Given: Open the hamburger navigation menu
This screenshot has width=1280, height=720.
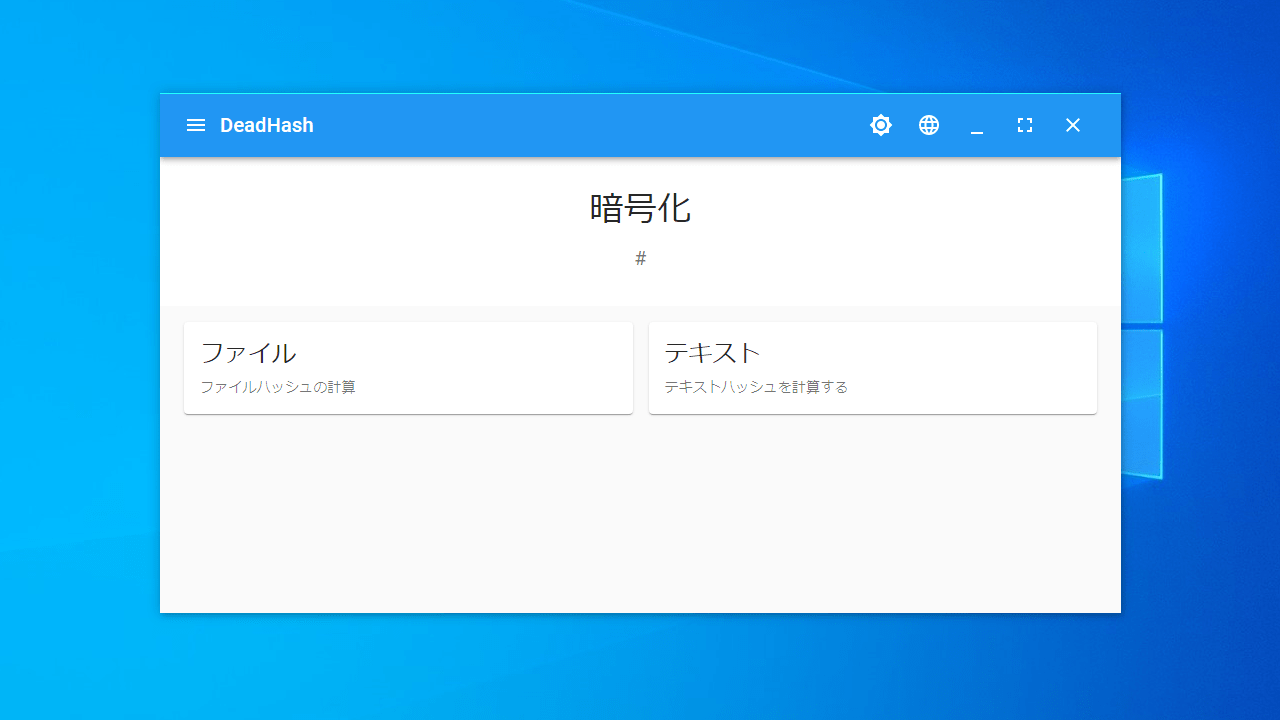Looking at the screenshot, I should coord(196,125).
